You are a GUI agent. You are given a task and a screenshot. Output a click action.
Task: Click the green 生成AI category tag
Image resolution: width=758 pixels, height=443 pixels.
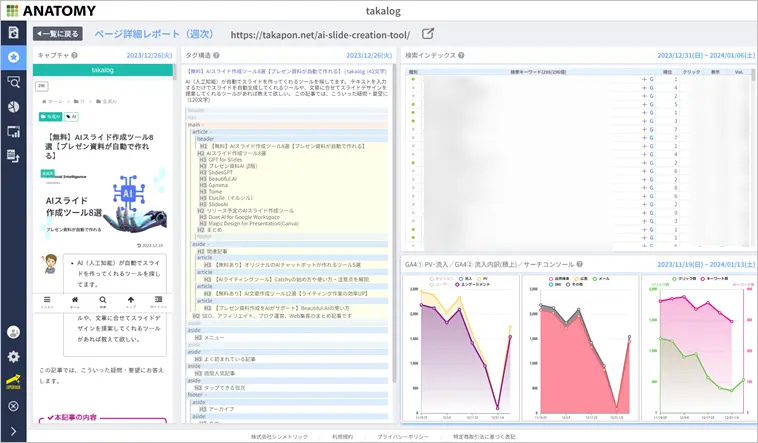(x=50, y=117)
